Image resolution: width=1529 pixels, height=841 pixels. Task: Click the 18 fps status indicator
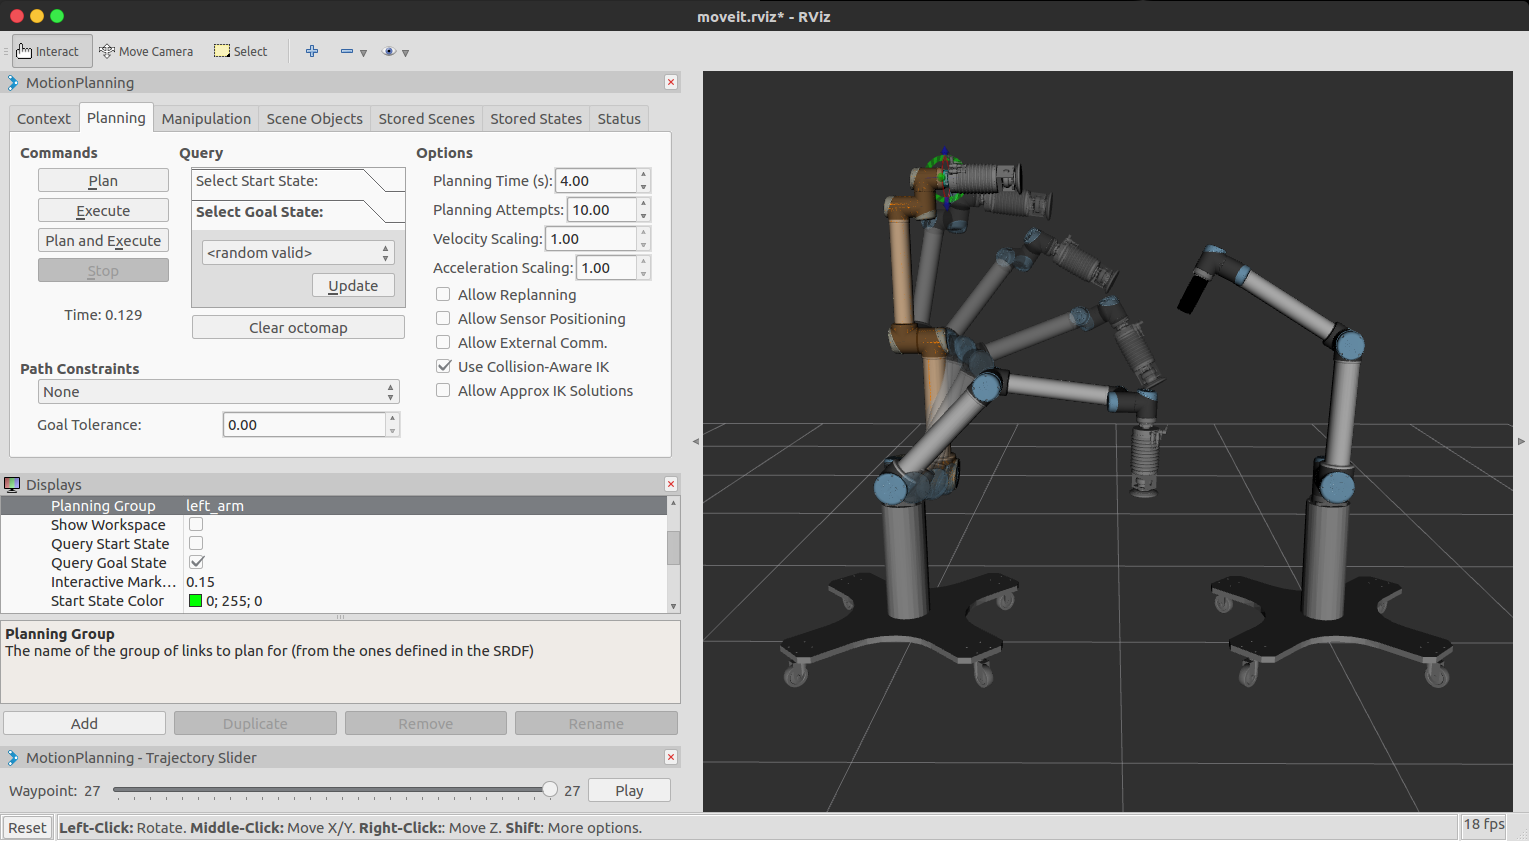pyautogui.click(x=1484, y=824)
